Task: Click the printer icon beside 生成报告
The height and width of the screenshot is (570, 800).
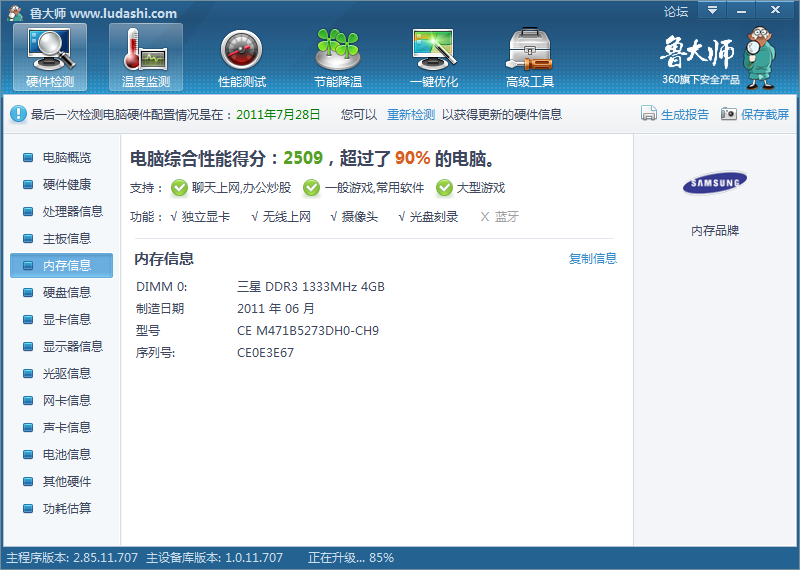Action: point(648,113)
